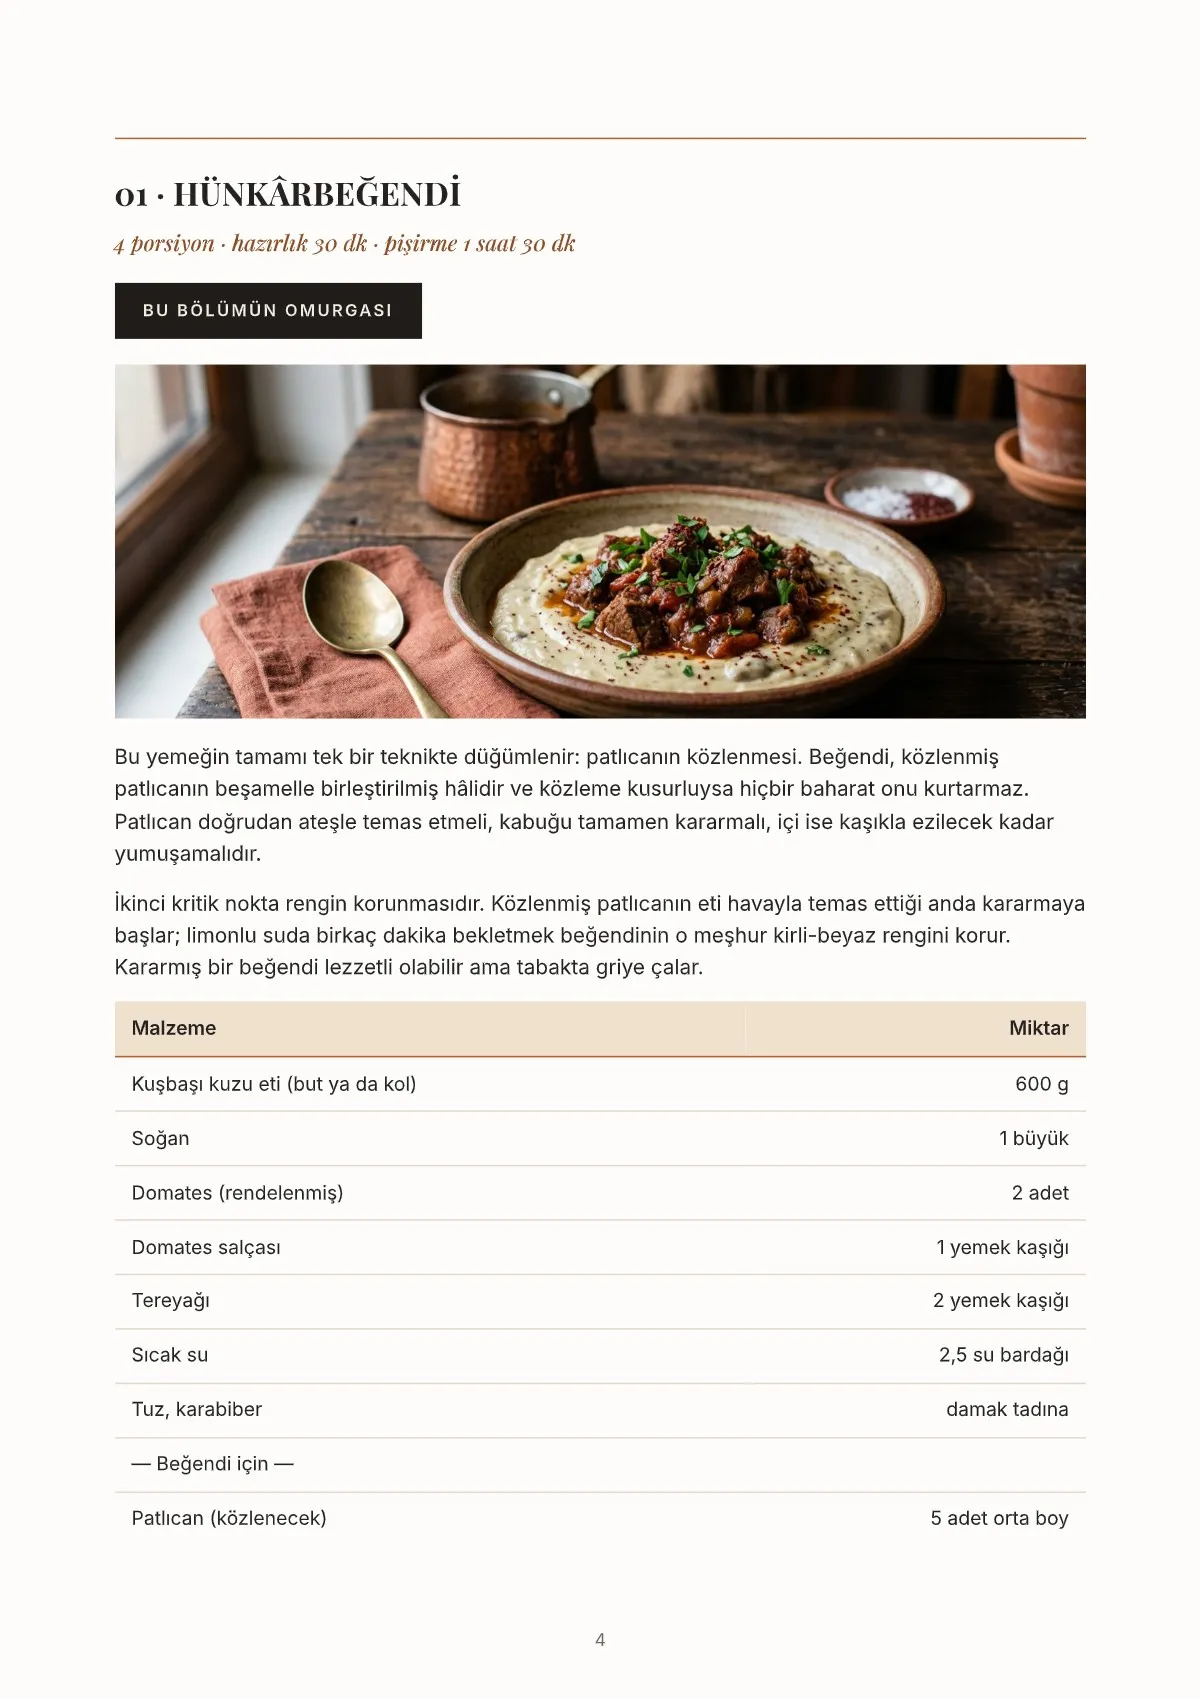Click the 600 g quantity cell
The width and height of the screenshot is (1200, 1698).
[1041, 1084]
